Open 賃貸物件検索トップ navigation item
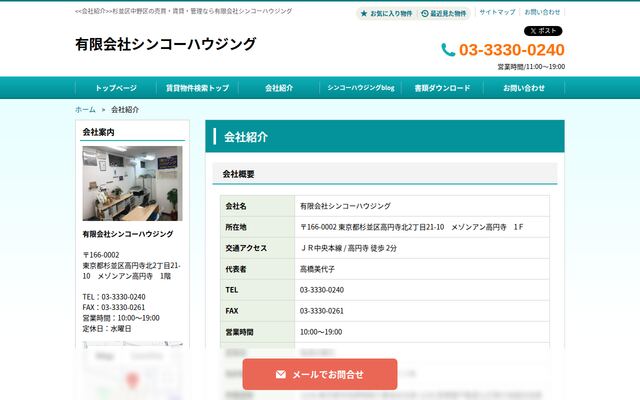The width and height of the screenshot is (640, 400). pos(198,88)
